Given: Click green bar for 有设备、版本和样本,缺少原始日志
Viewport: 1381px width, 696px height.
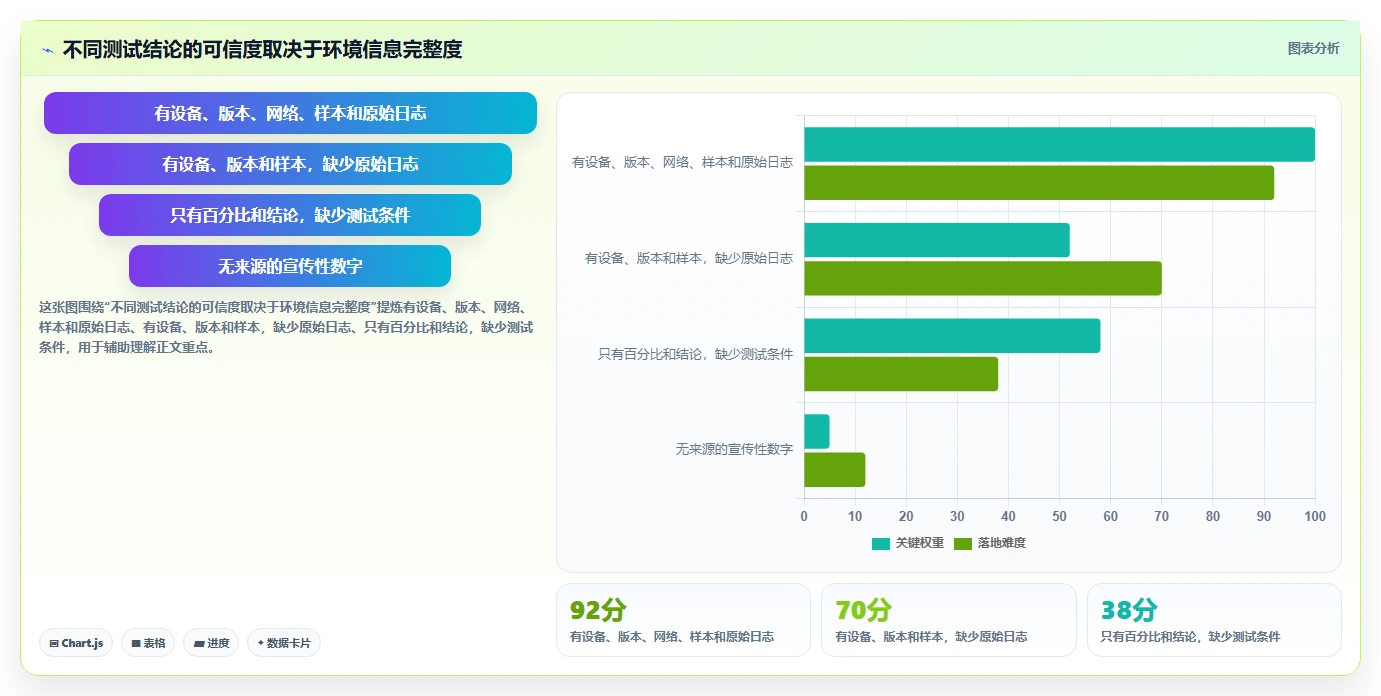Looking at the screenshot, I should click(x=983, y=278).
